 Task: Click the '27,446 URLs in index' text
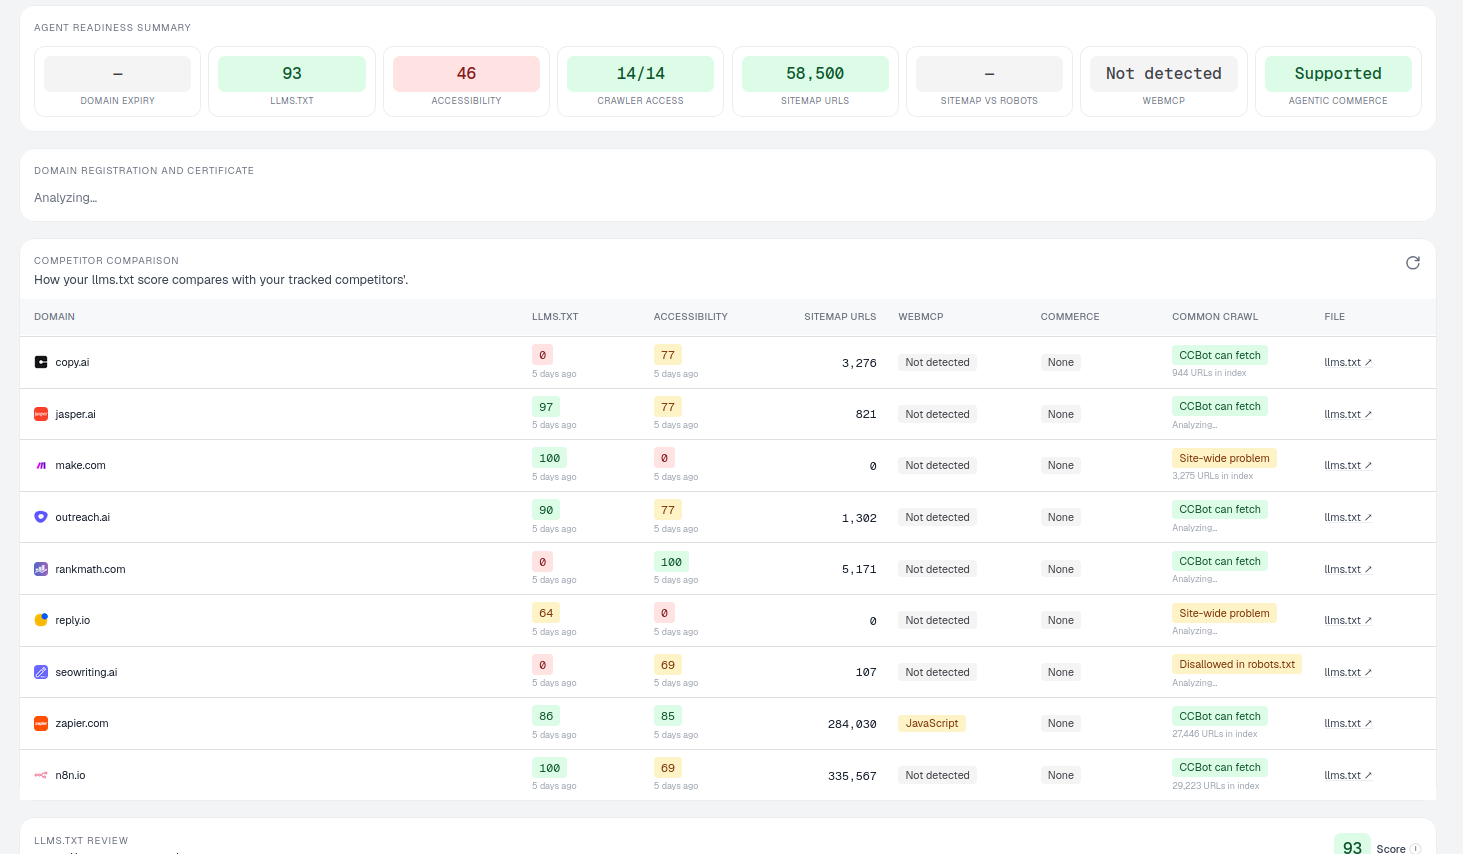[x=1215, y=734]
